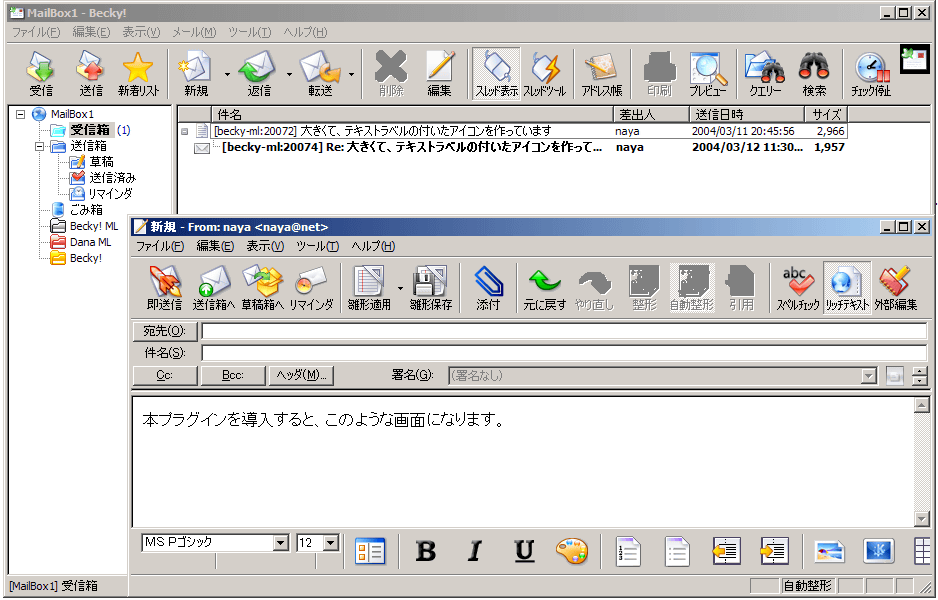Click the 返信 (Reply) envelope icon
938x600 pixels.
(258, 74)
